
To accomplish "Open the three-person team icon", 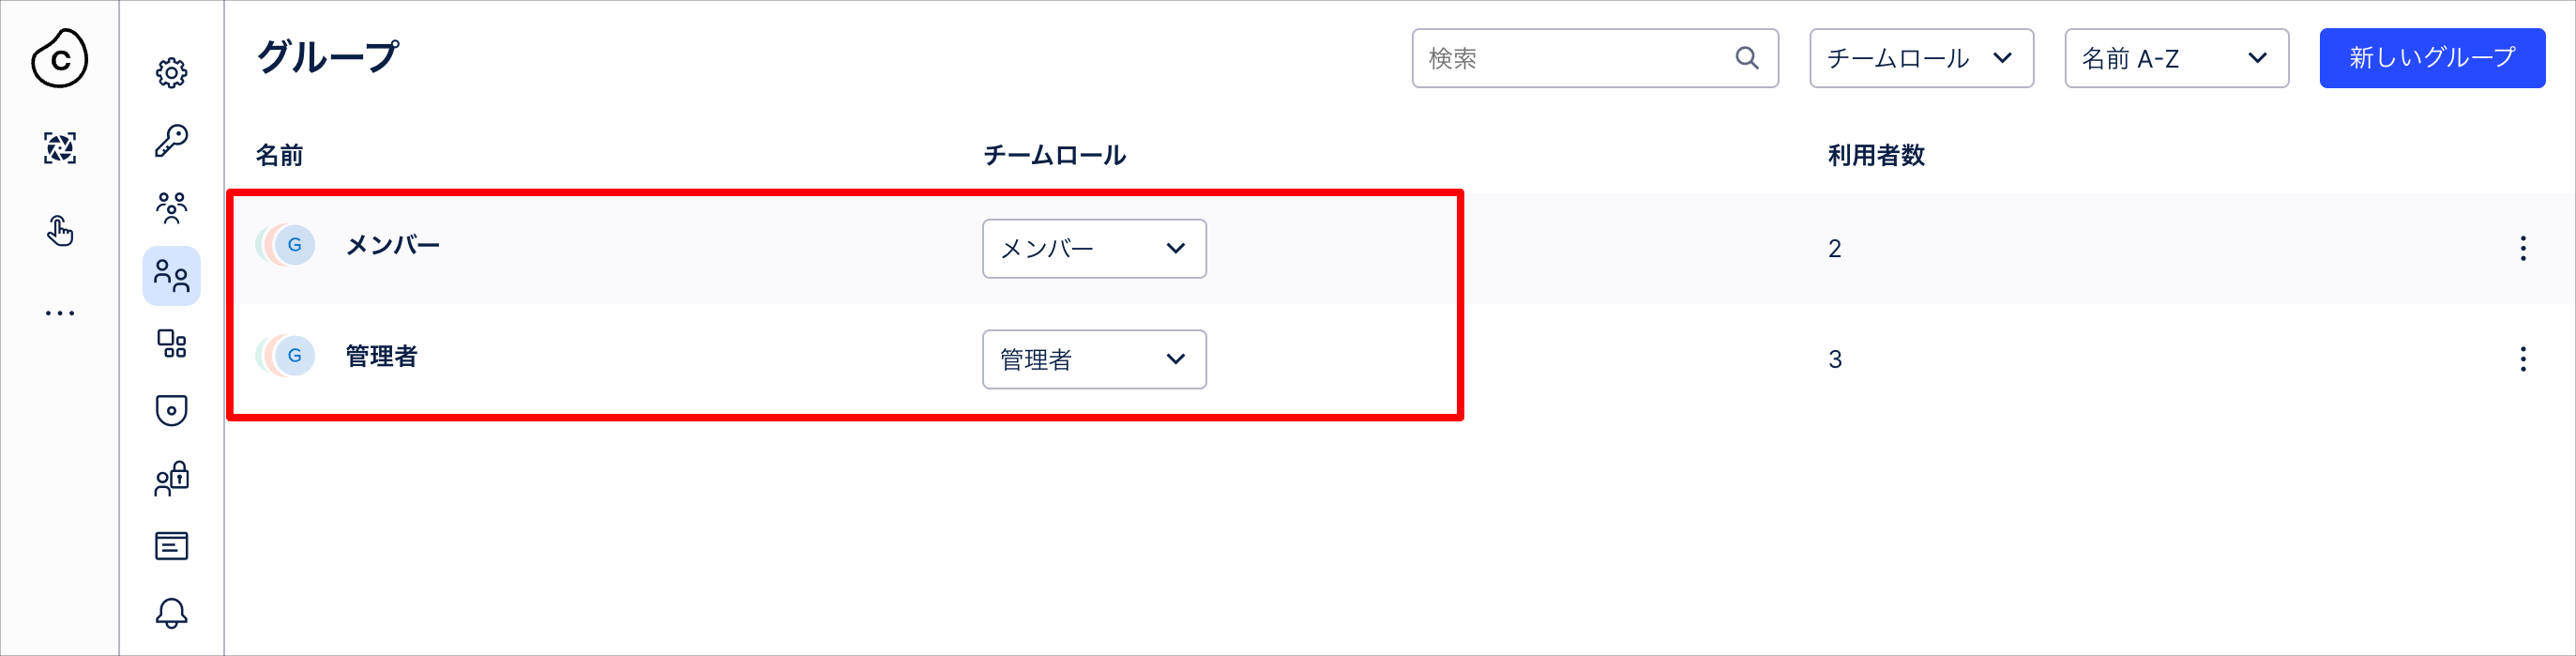I will click(171, 208).
